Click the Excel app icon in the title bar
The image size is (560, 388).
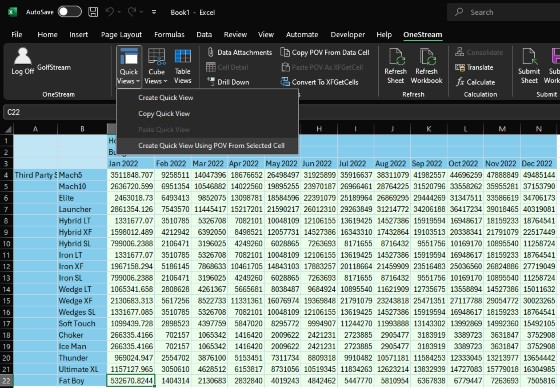pyautogui.click(x=12, y=12)
